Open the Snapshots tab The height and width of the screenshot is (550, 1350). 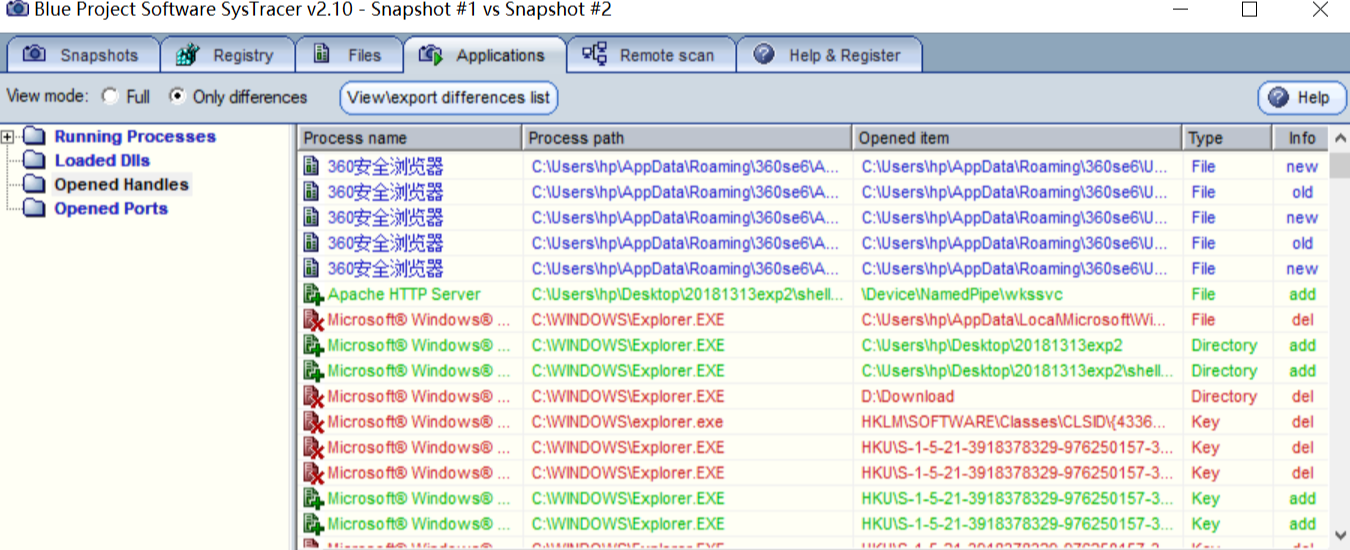[82, 55]
